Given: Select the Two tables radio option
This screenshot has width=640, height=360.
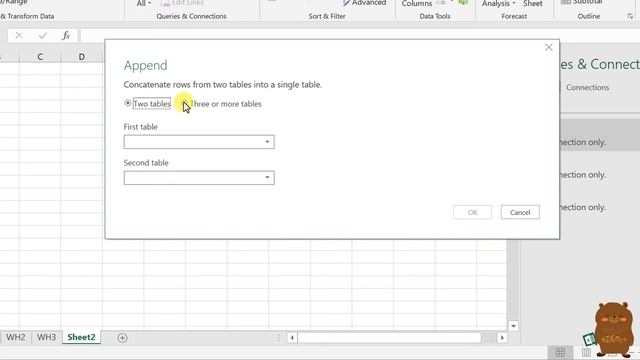Looking at the screenshot, I should coord(128,103).
